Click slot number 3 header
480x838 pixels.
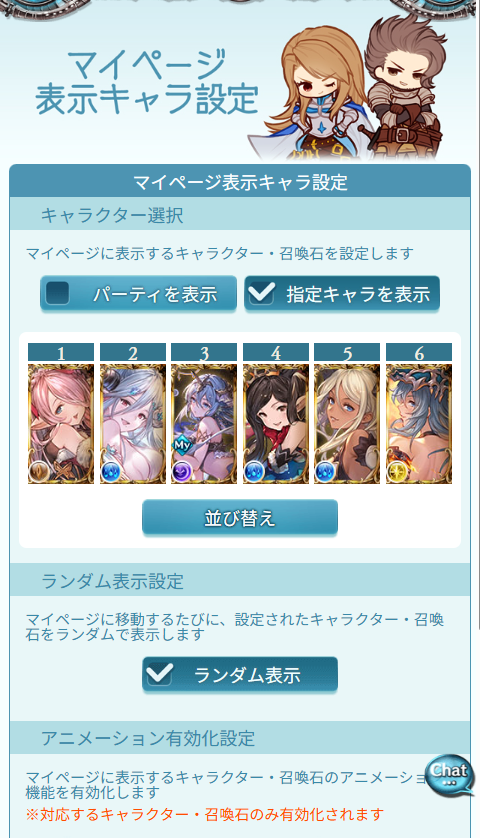204,353
